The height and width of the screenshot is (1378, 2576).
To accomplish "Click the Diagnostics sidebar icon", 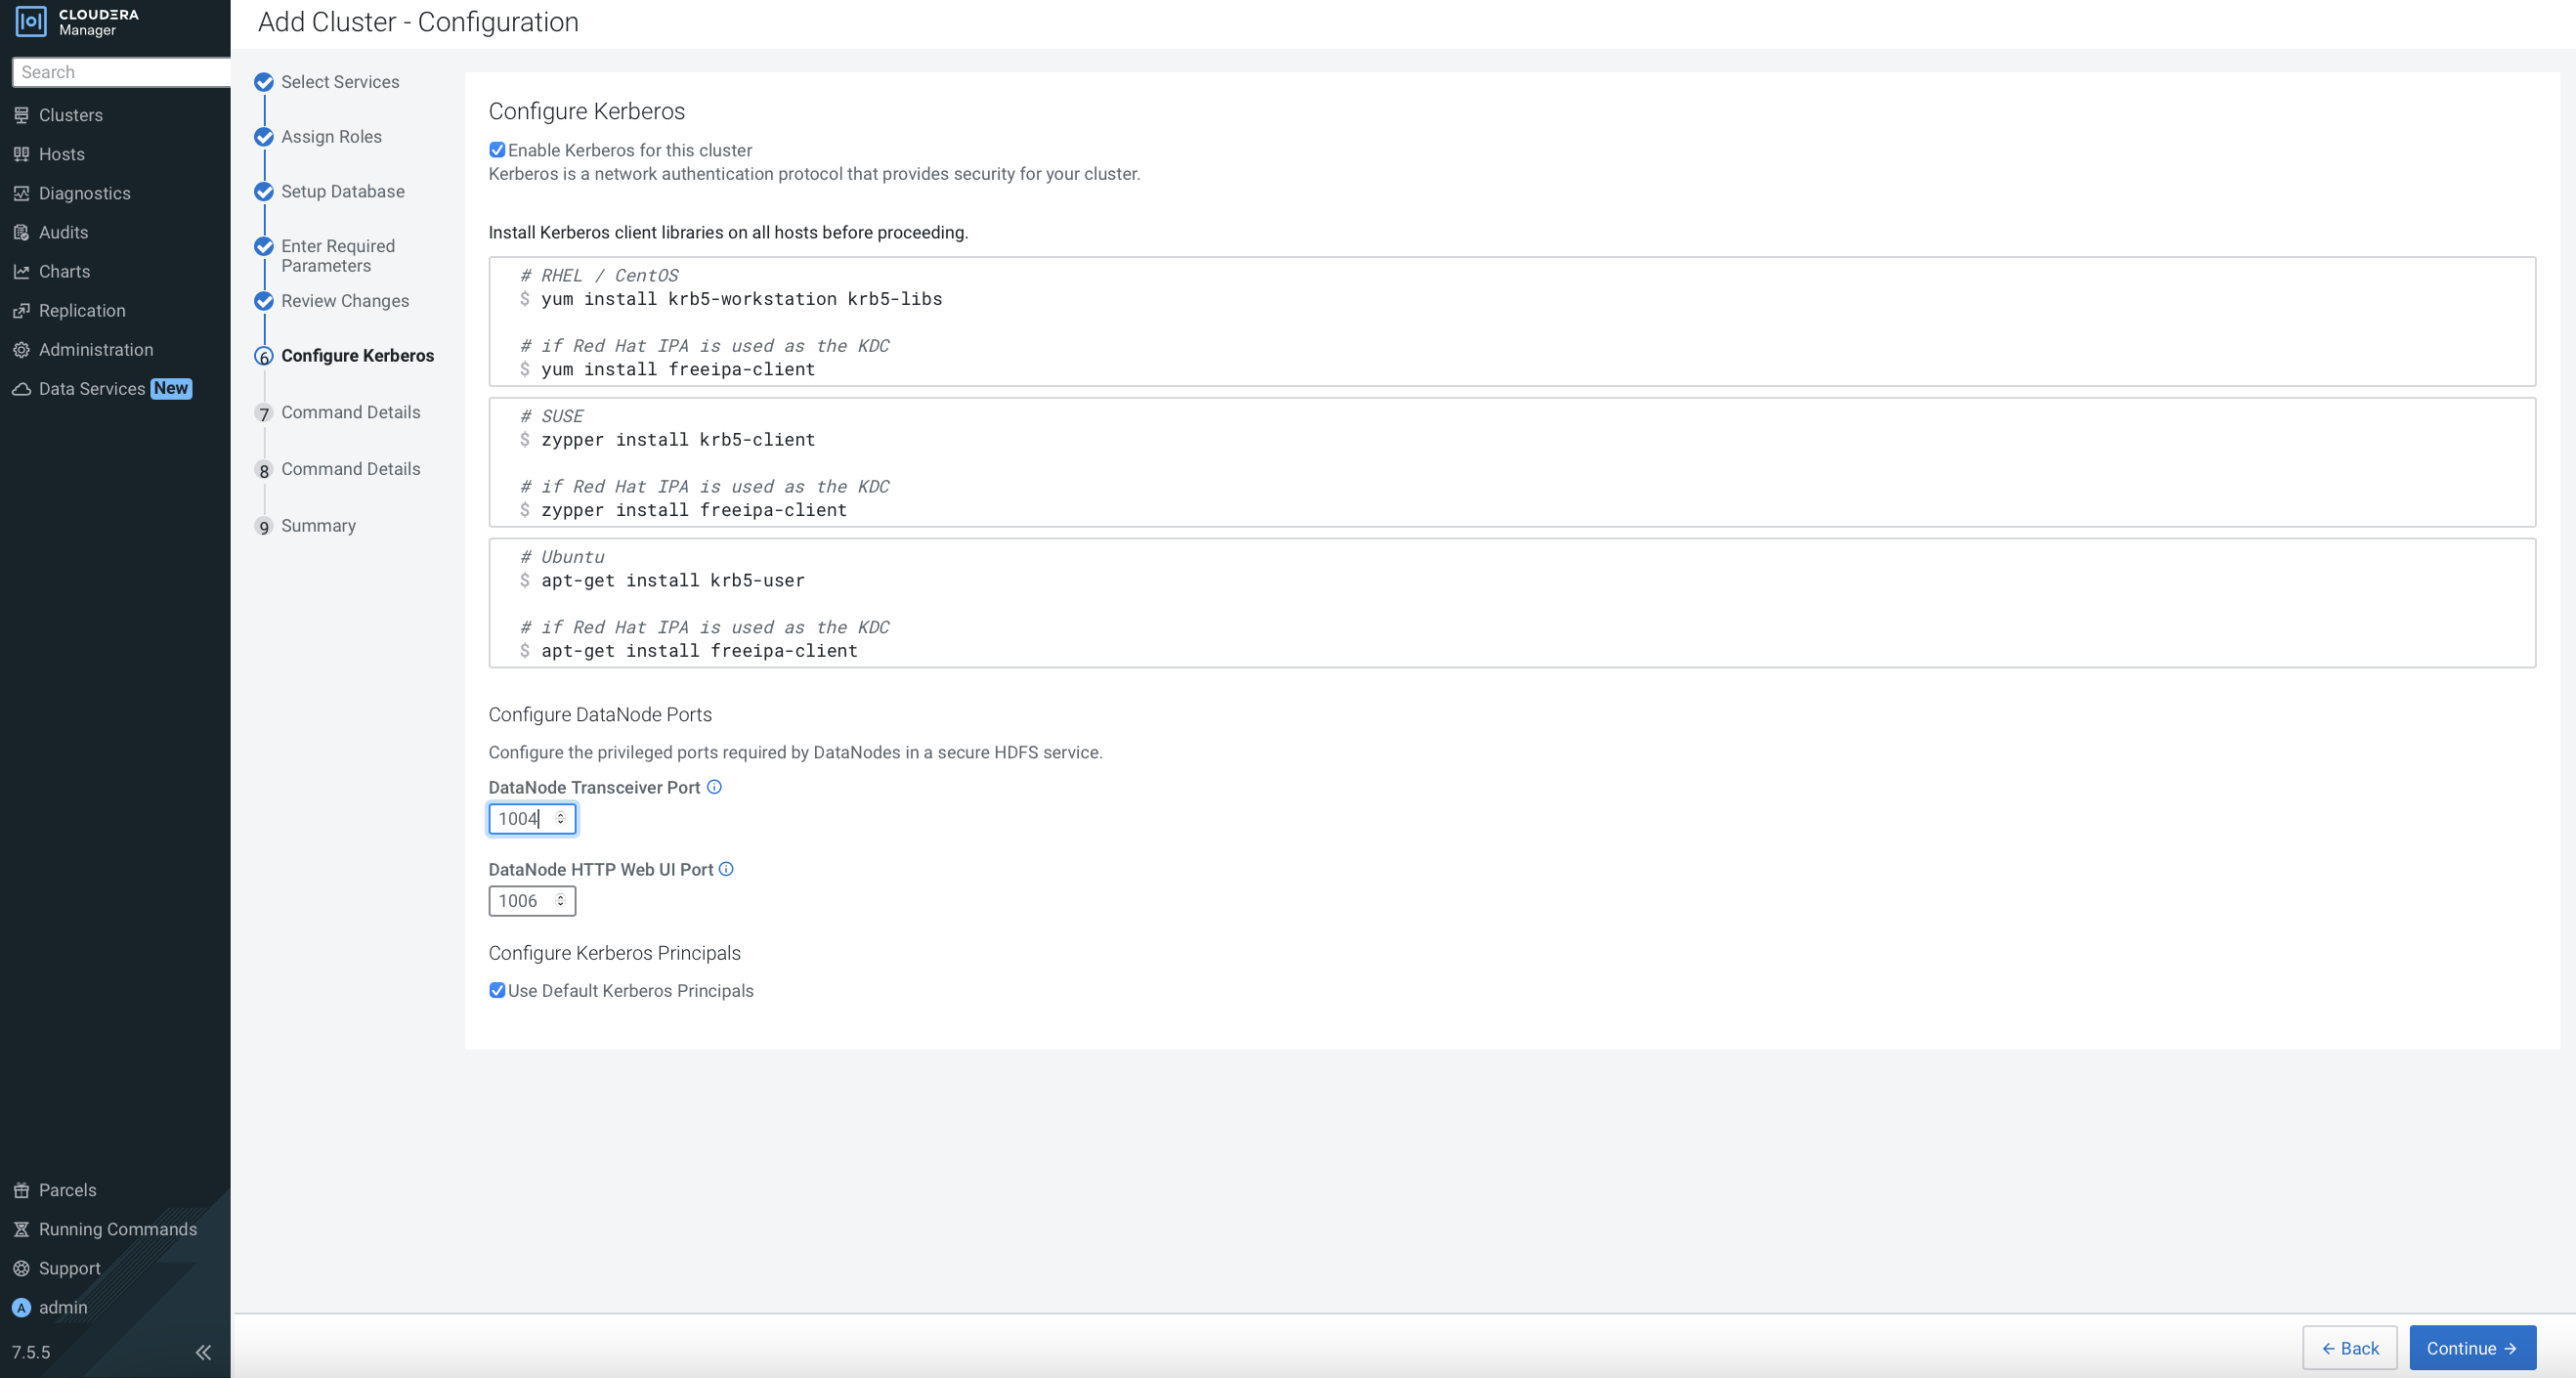I will pos(21,193).
